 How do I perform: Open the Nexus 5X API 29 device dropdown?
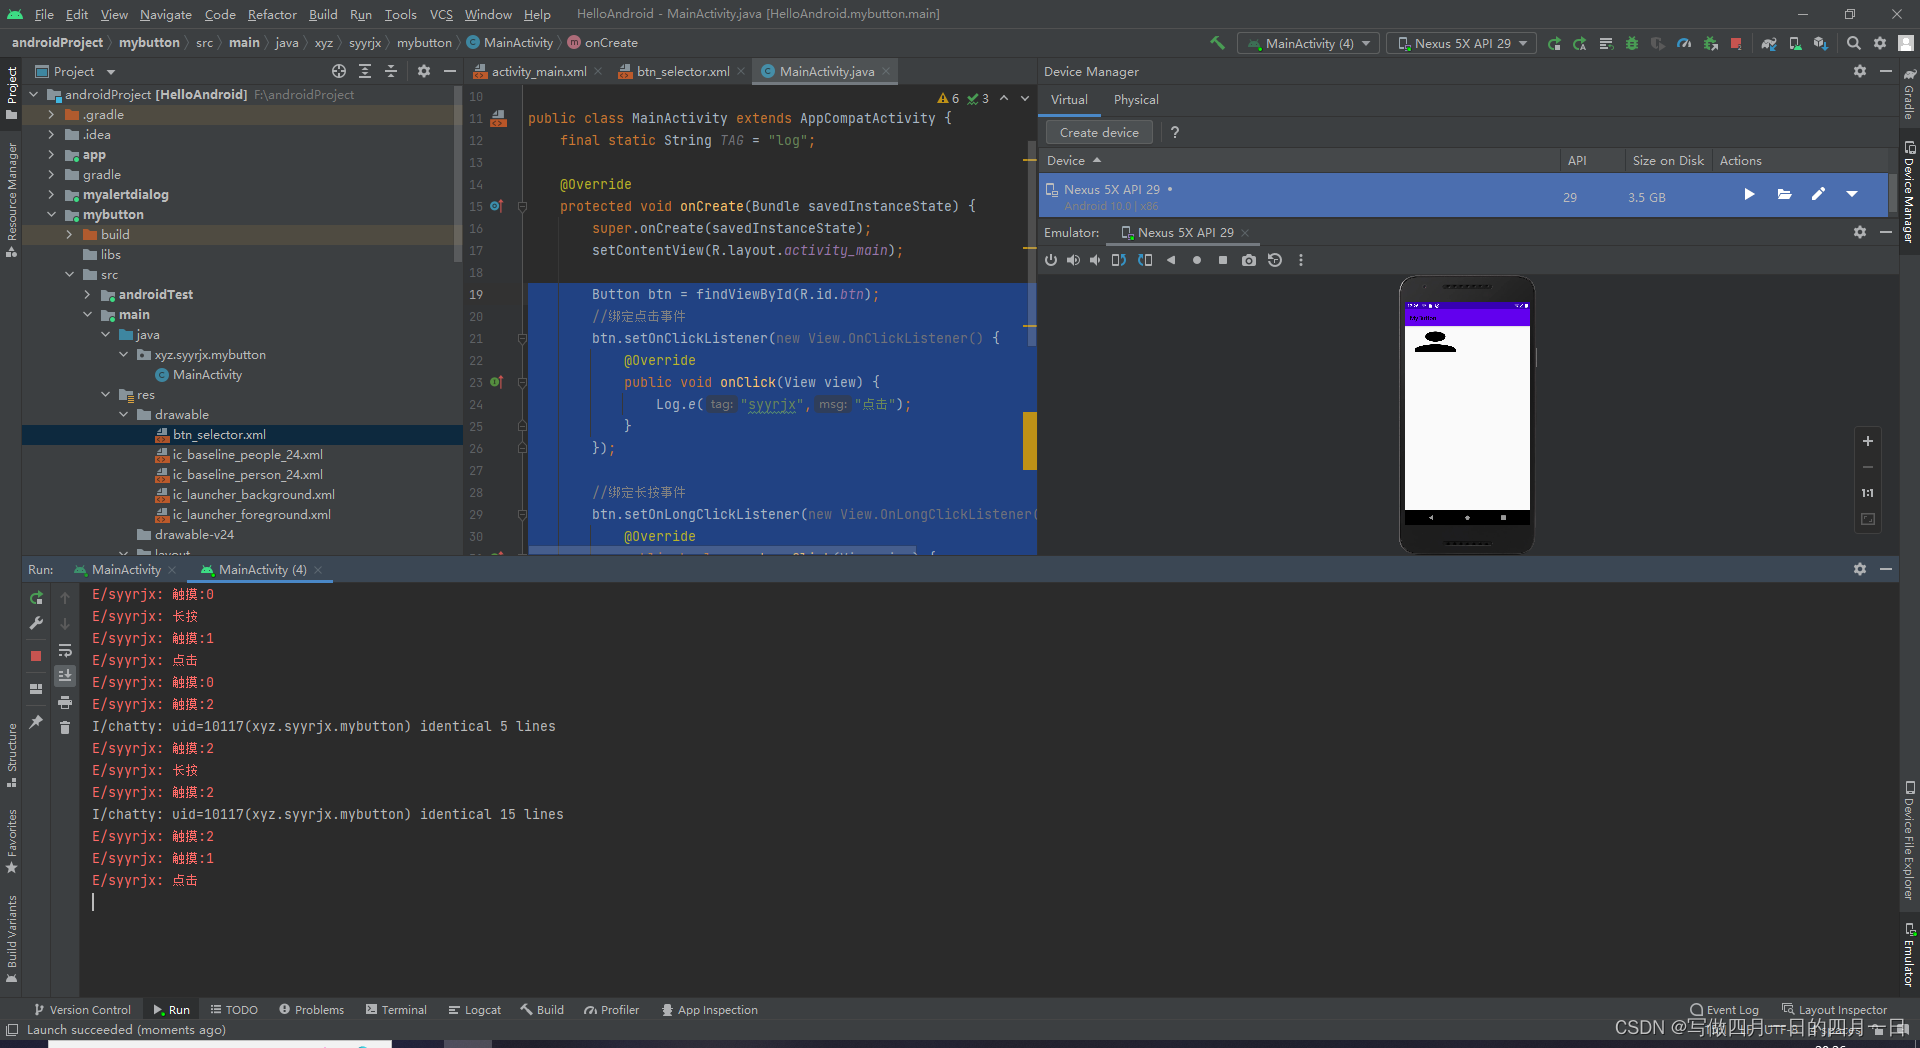pyautogui.click(x=1462, y=43)
